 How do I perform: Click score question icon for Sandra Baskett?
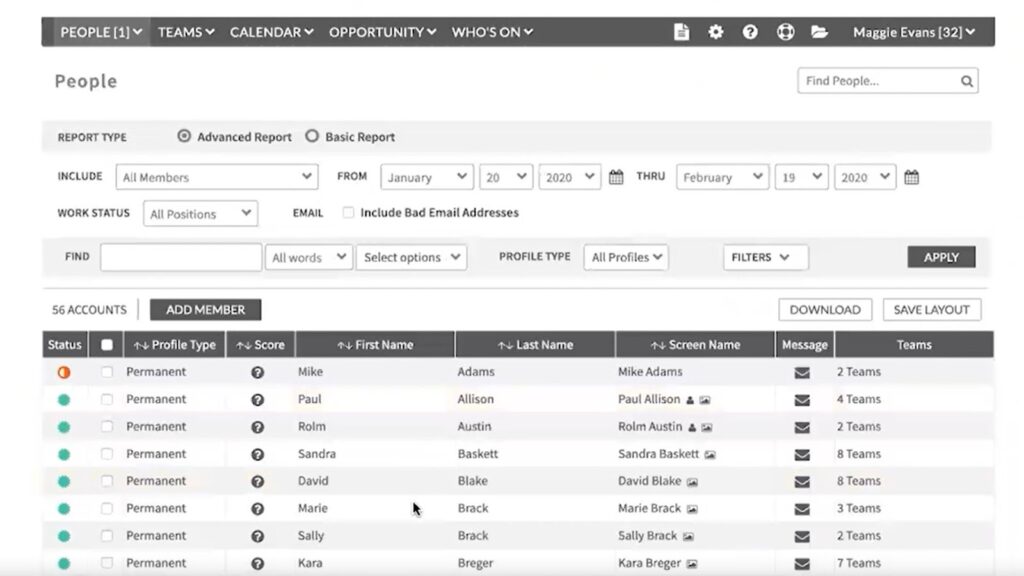click(x=258, y=454)
